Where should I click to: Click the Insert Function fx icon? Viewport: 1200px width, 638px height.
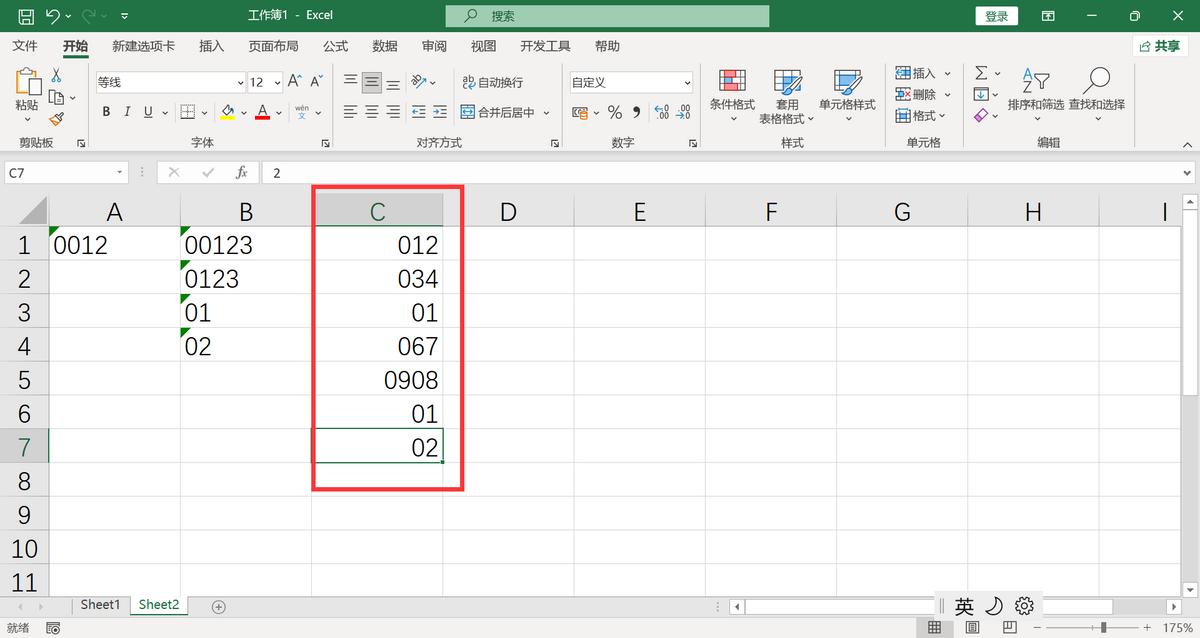click(x=241, y=173)
